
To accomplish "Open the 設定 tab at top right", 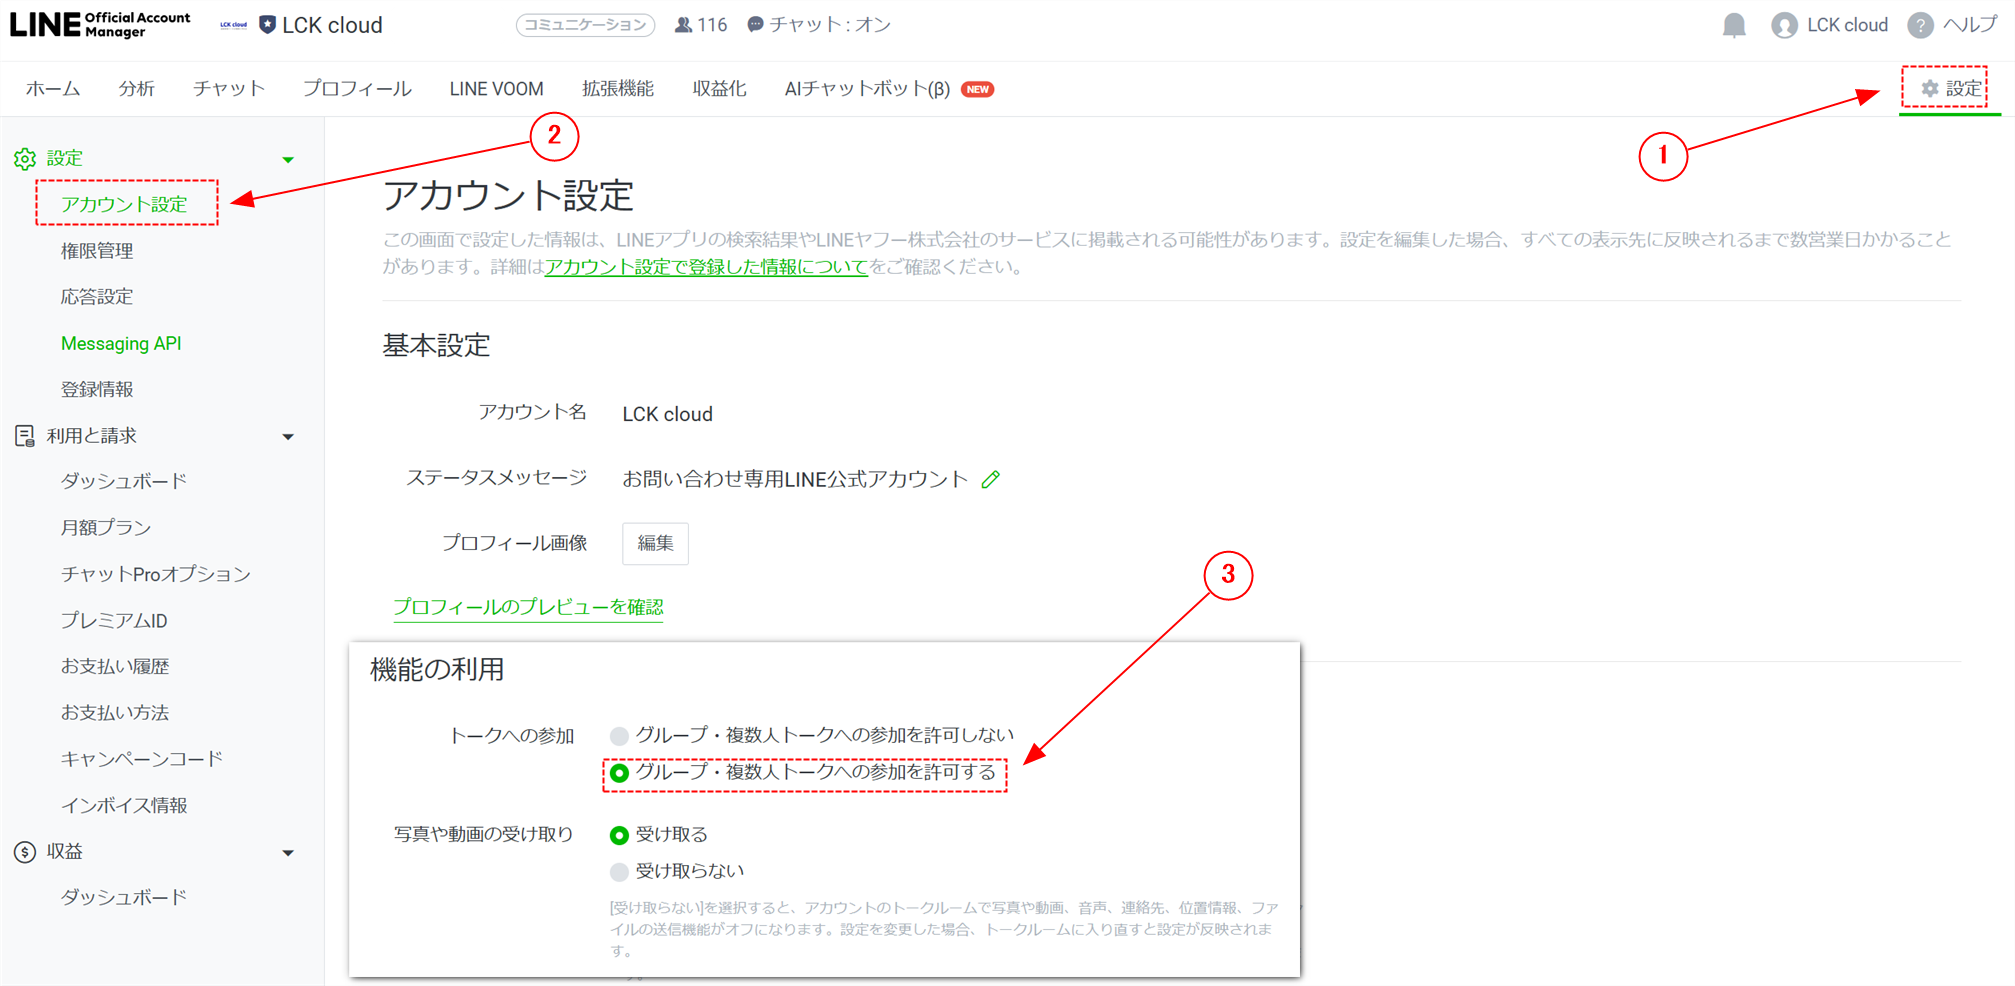I will pyautogui.click(x=1951, y=89).
